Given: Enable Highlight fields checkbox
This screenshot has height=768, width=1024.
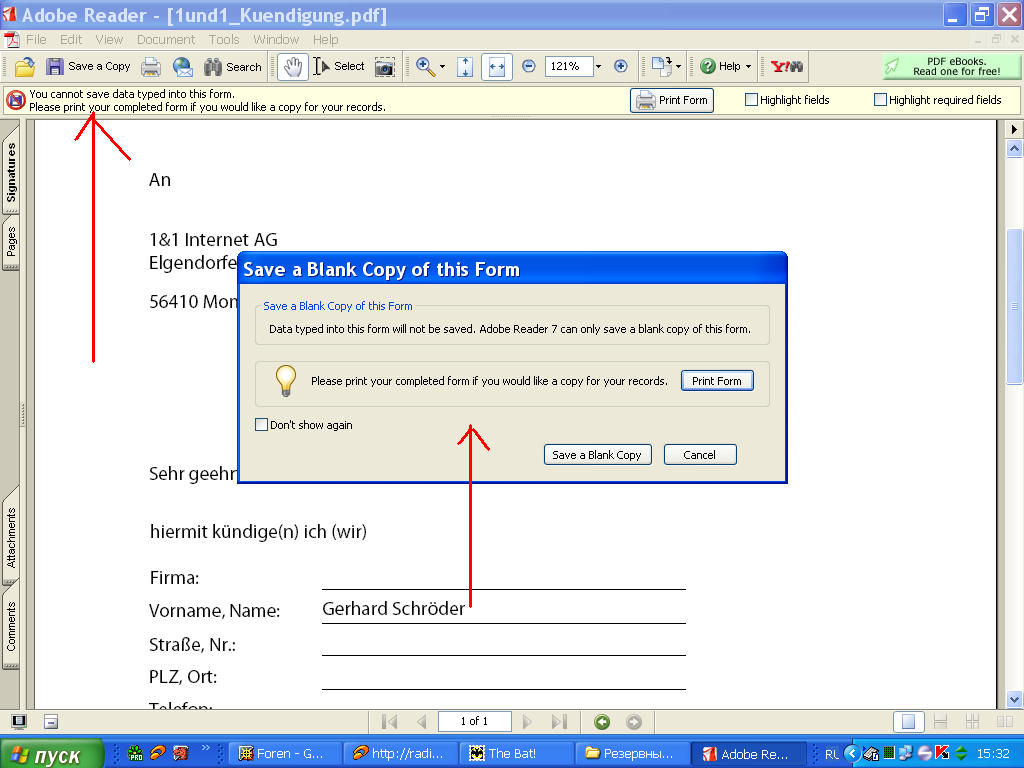Looking at the screenshot, I should [x=751, y=99].
